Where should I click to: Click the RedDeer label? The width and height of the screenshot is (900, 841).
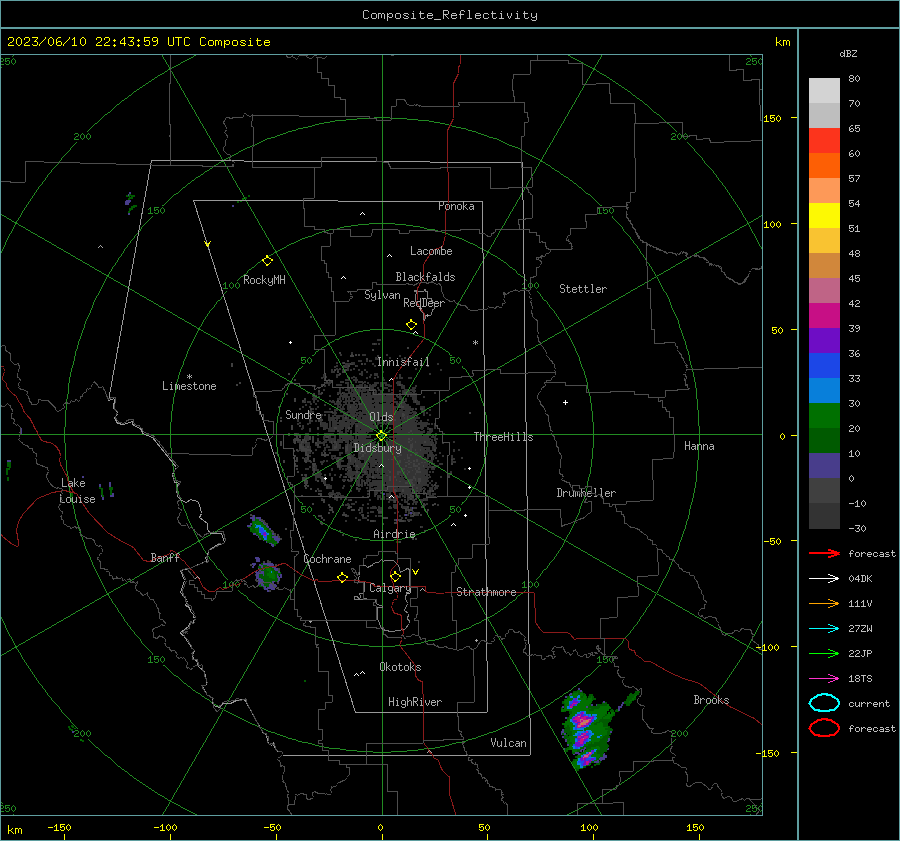pos(424,303)
